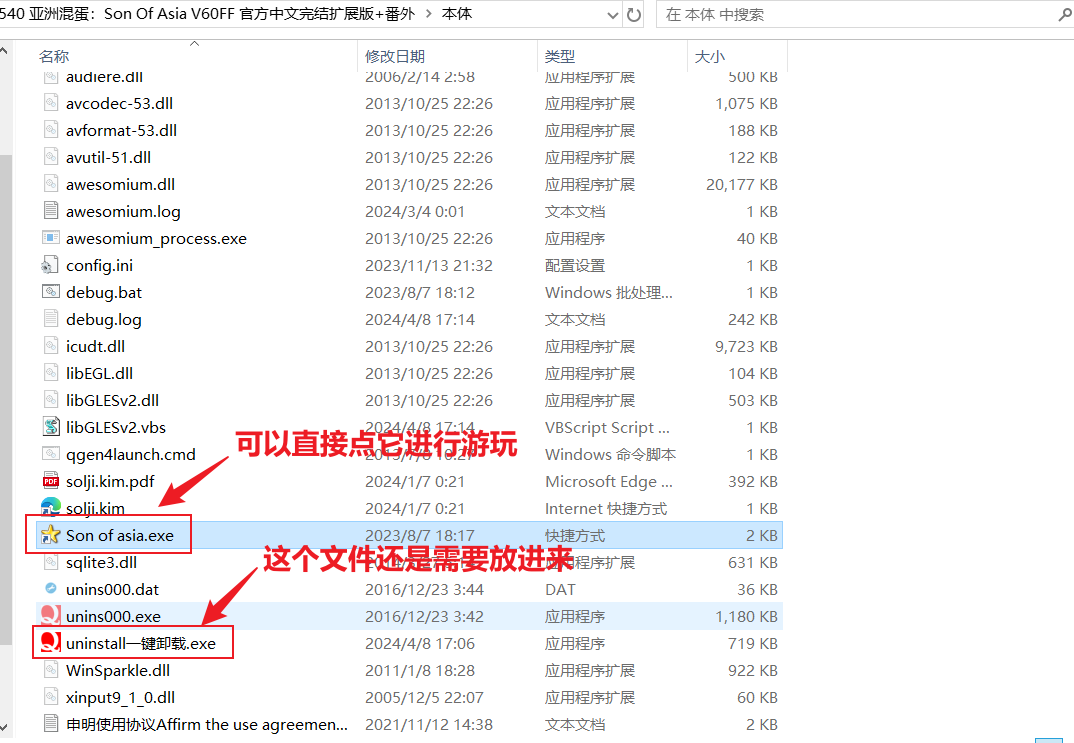Click the qgen4launch.cmd file icon

coord(51,454)
